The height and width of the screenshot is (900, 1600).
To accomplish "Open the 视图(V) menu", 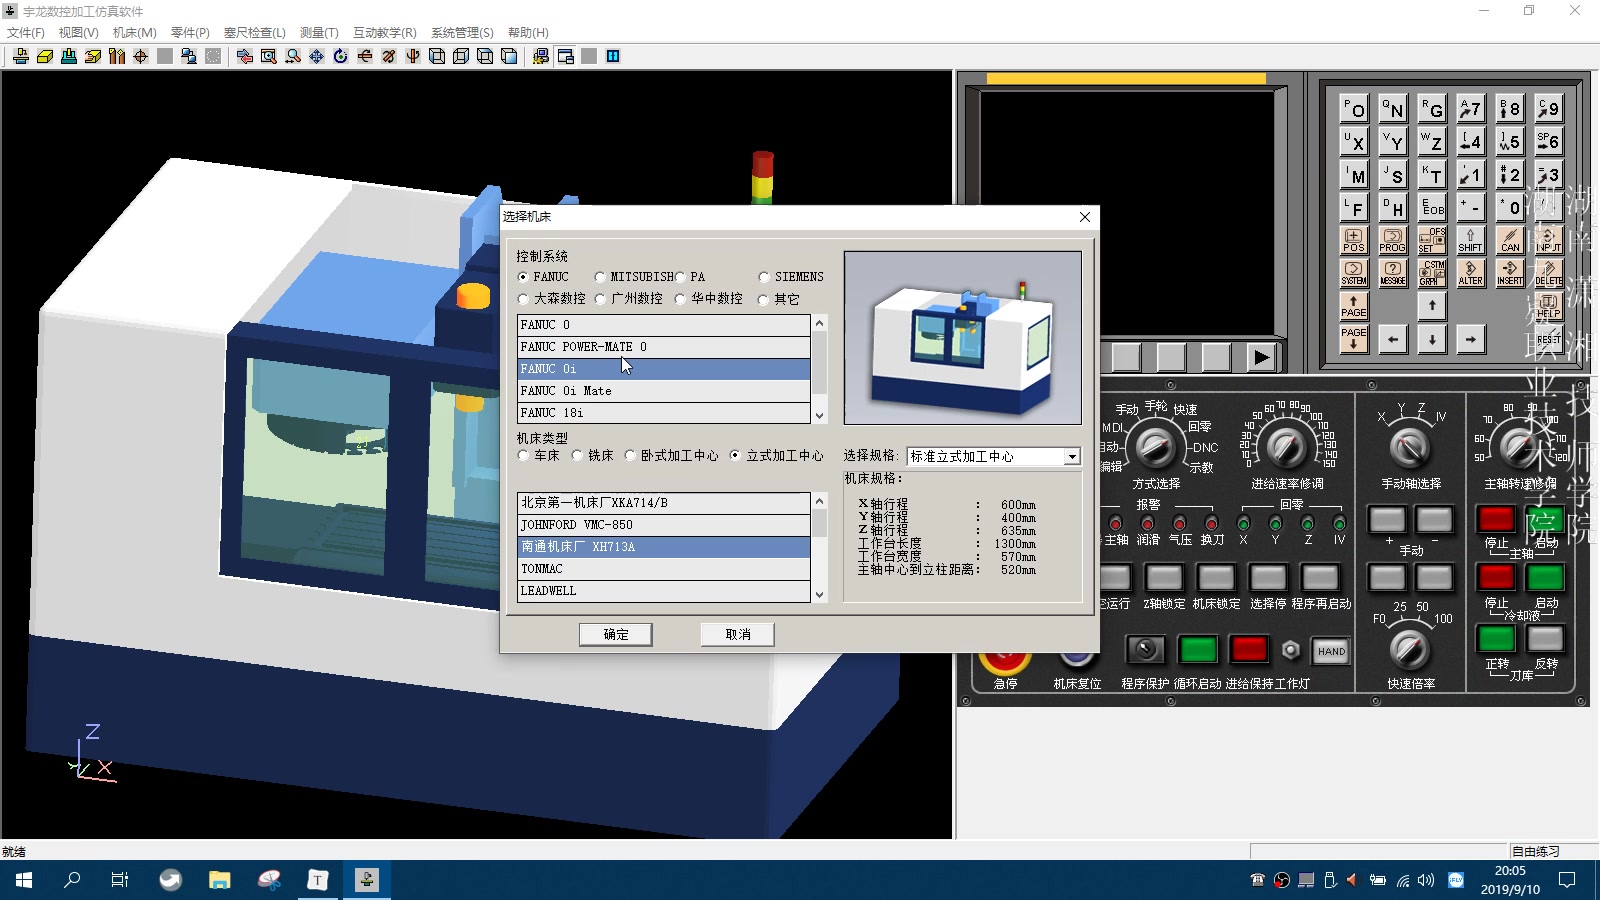I will click(x=78, y=32).
